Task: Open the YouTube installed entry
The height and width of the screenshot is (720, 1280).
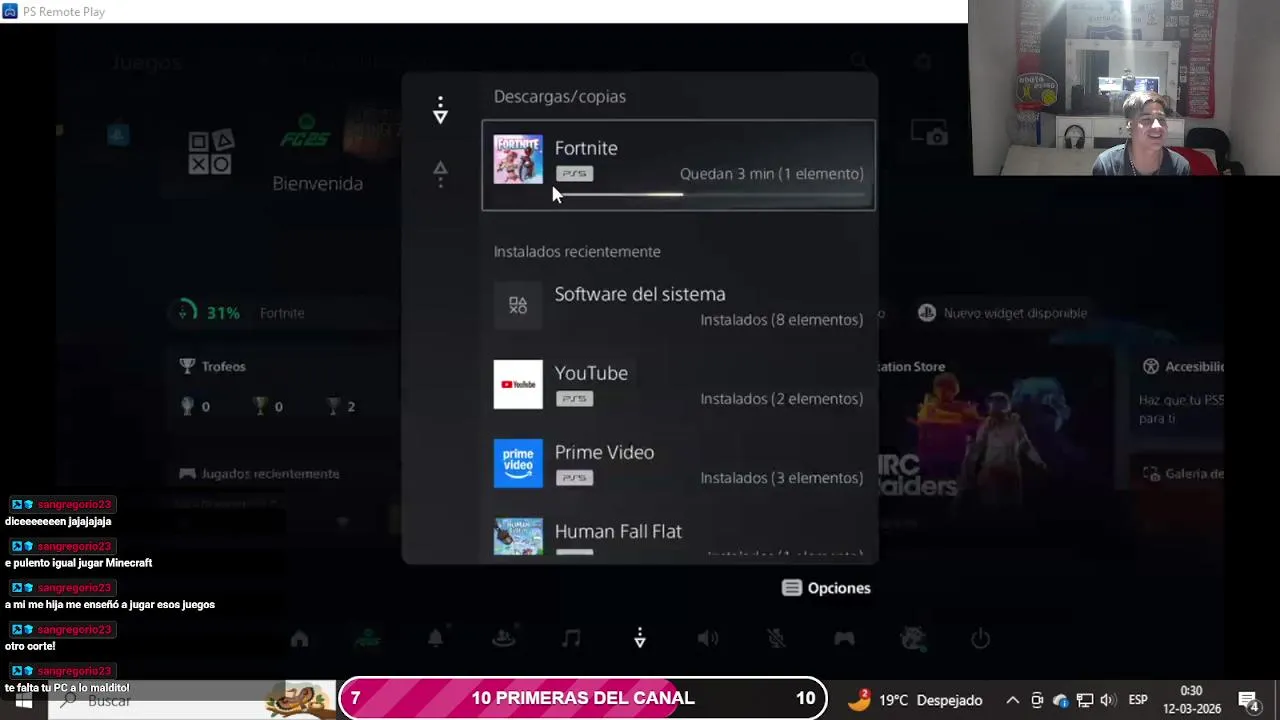Action: pos(679,385)
